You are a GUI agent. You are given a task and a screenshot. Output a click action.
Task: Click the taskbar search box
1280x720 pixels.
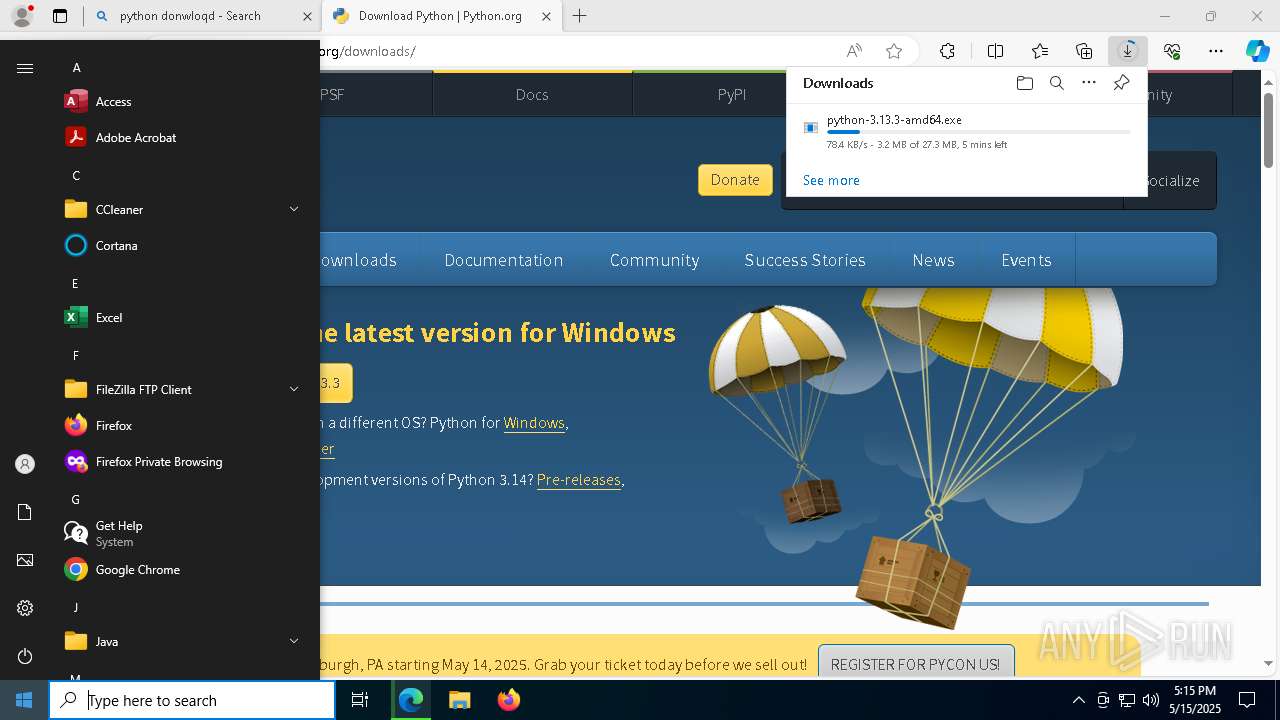point(192,700)
